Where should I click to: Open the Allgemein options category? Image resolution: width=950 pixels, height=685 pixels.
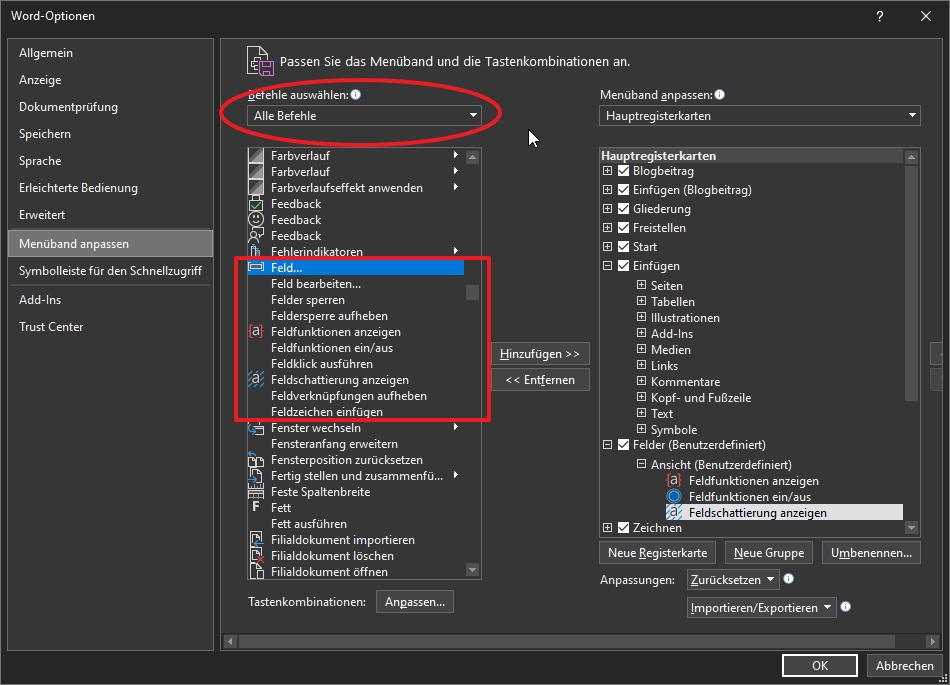pos(110,53)
